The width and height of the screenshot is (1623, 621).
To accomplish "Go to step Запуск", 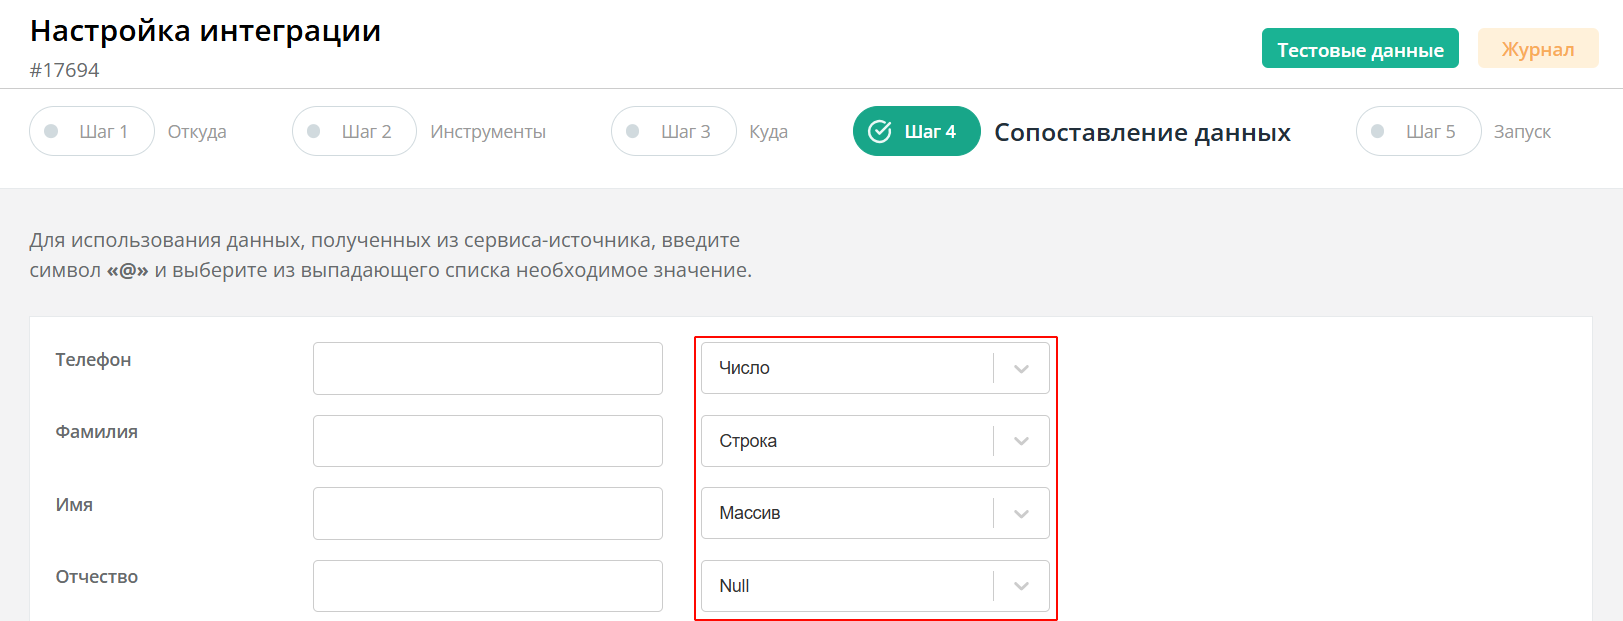I will pos(1522,131).
